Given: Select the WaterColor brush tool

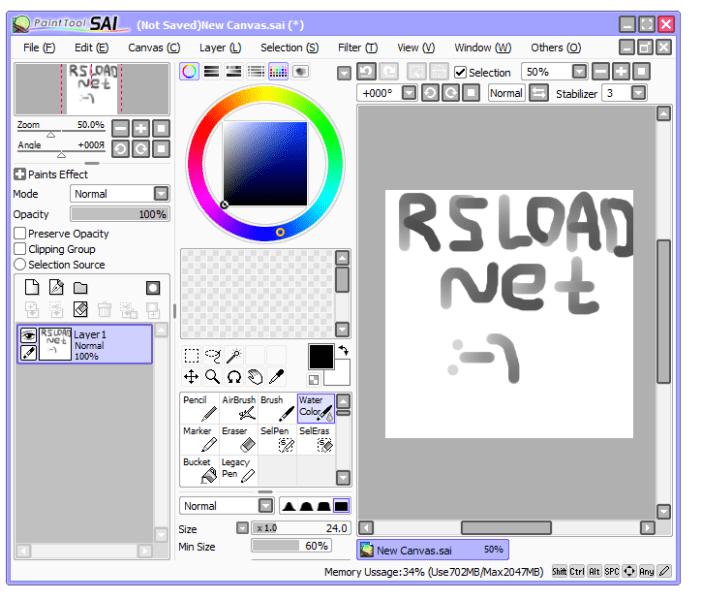Looking at the screenshot, I should click(x=316, y=408).
